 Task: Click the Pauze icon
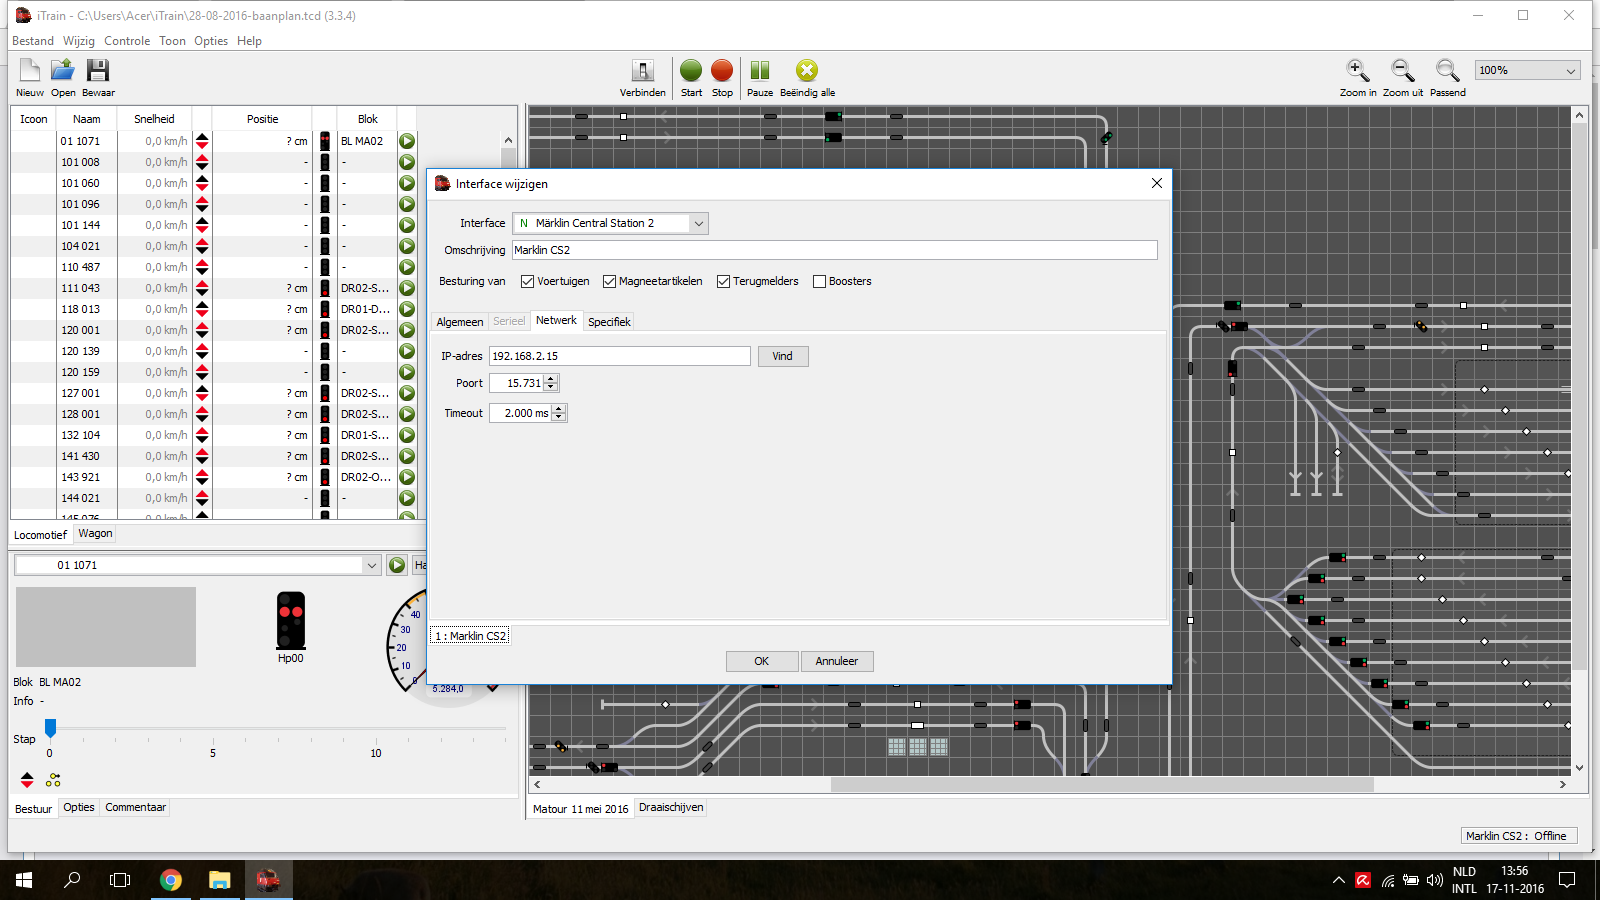(760, 70)
